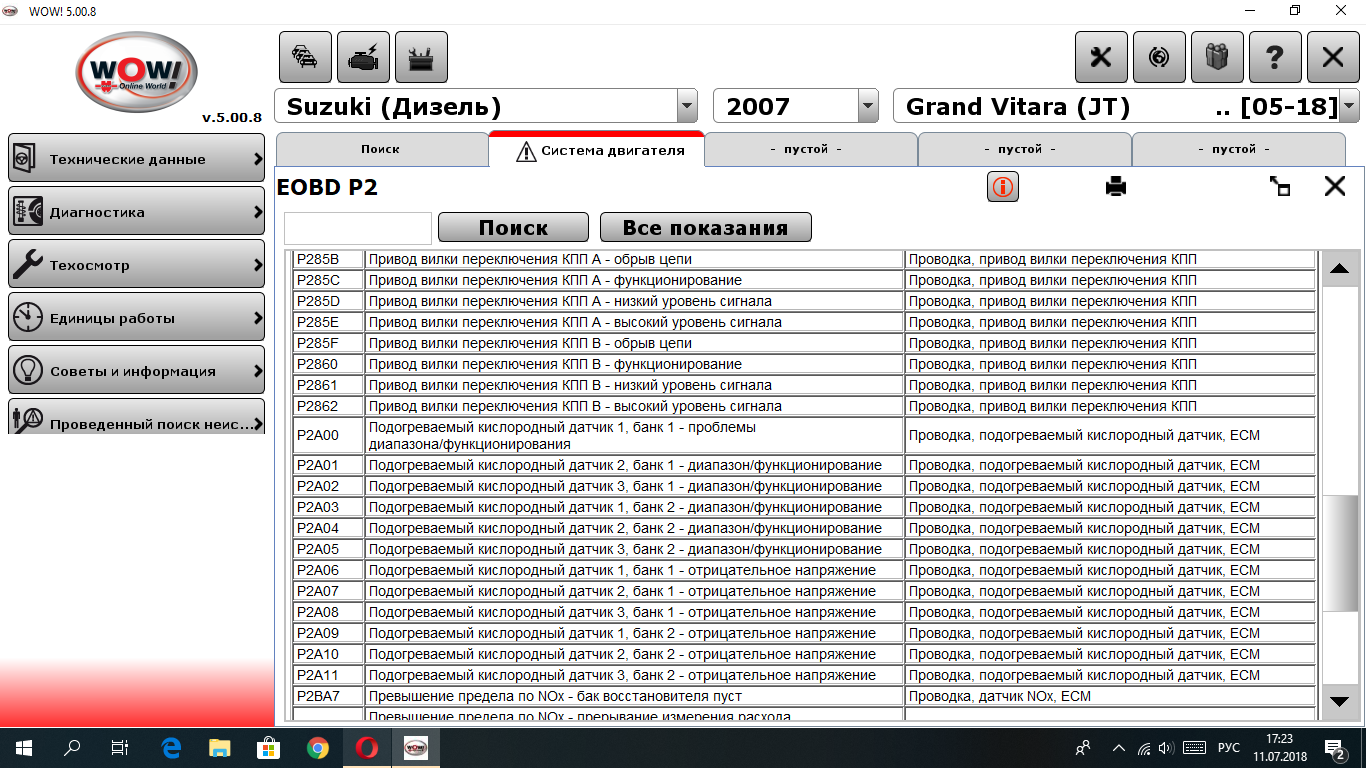Image resolution: width=1366 pixels, height=768 pixels.
Task: Click the scroll down arrow of code list
Action: click(x=1340, y=702)
